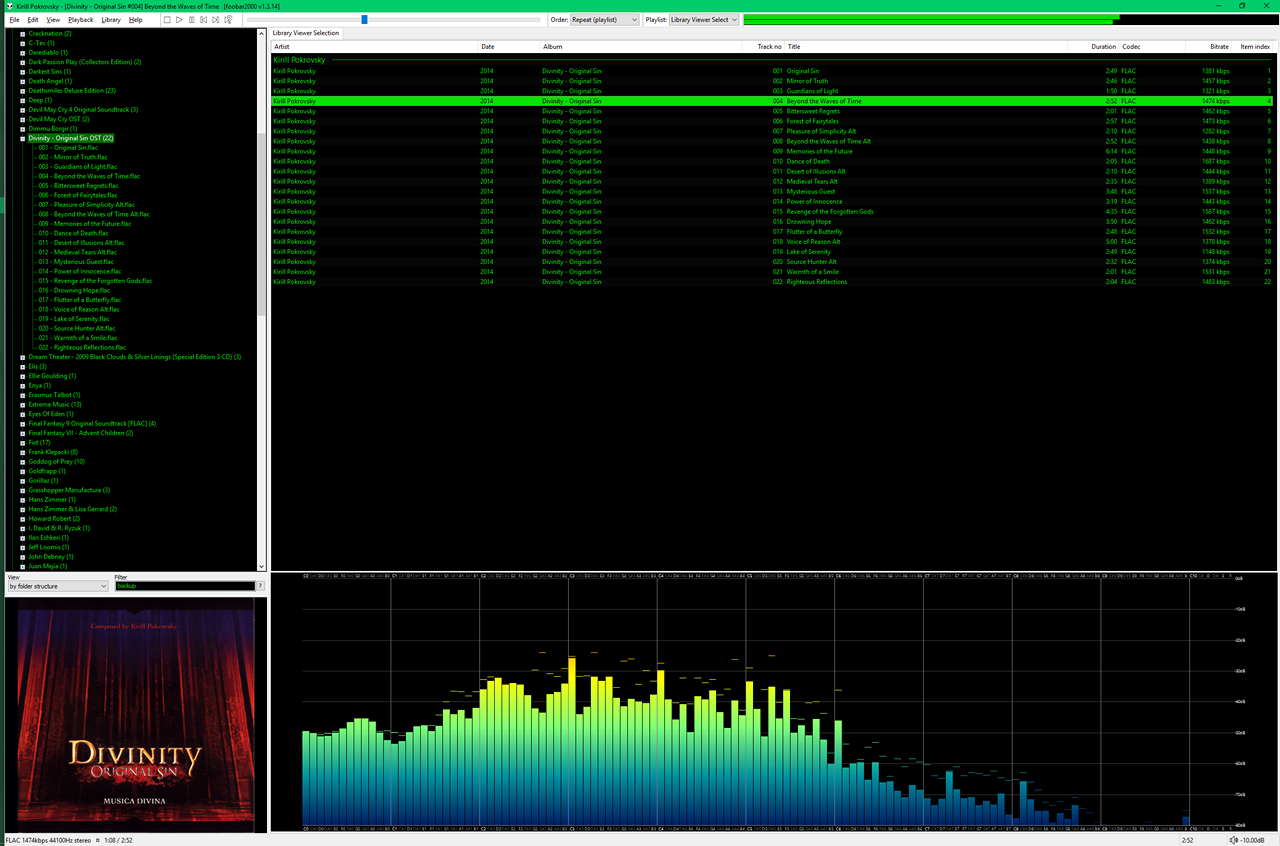
Task: Select playlist track 'Mirror of Truth'
Action: [771, 81]
